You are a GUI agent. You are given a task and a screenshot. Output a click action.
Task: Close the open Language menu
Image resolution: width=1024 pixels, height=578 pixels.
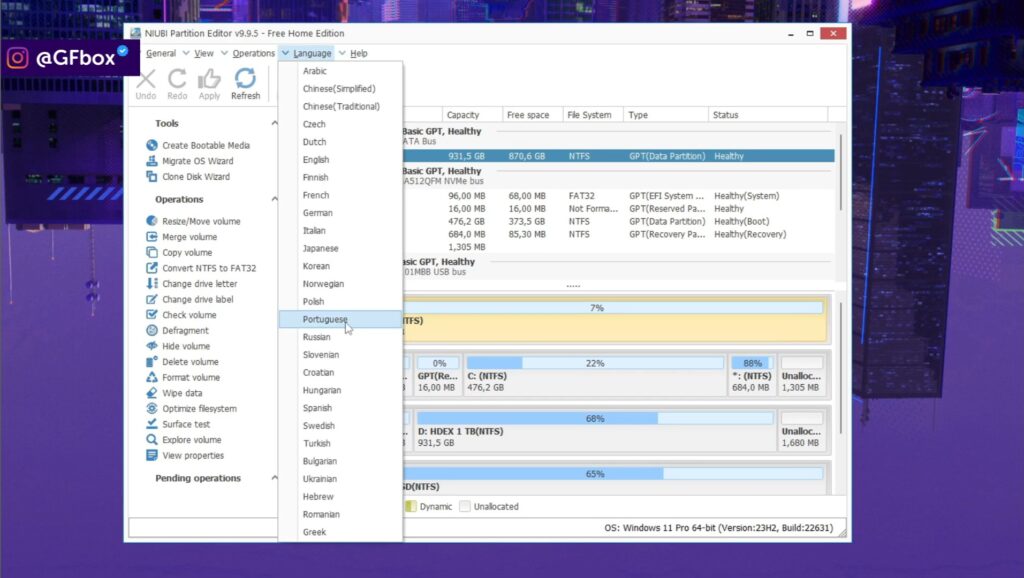point(312,54)
